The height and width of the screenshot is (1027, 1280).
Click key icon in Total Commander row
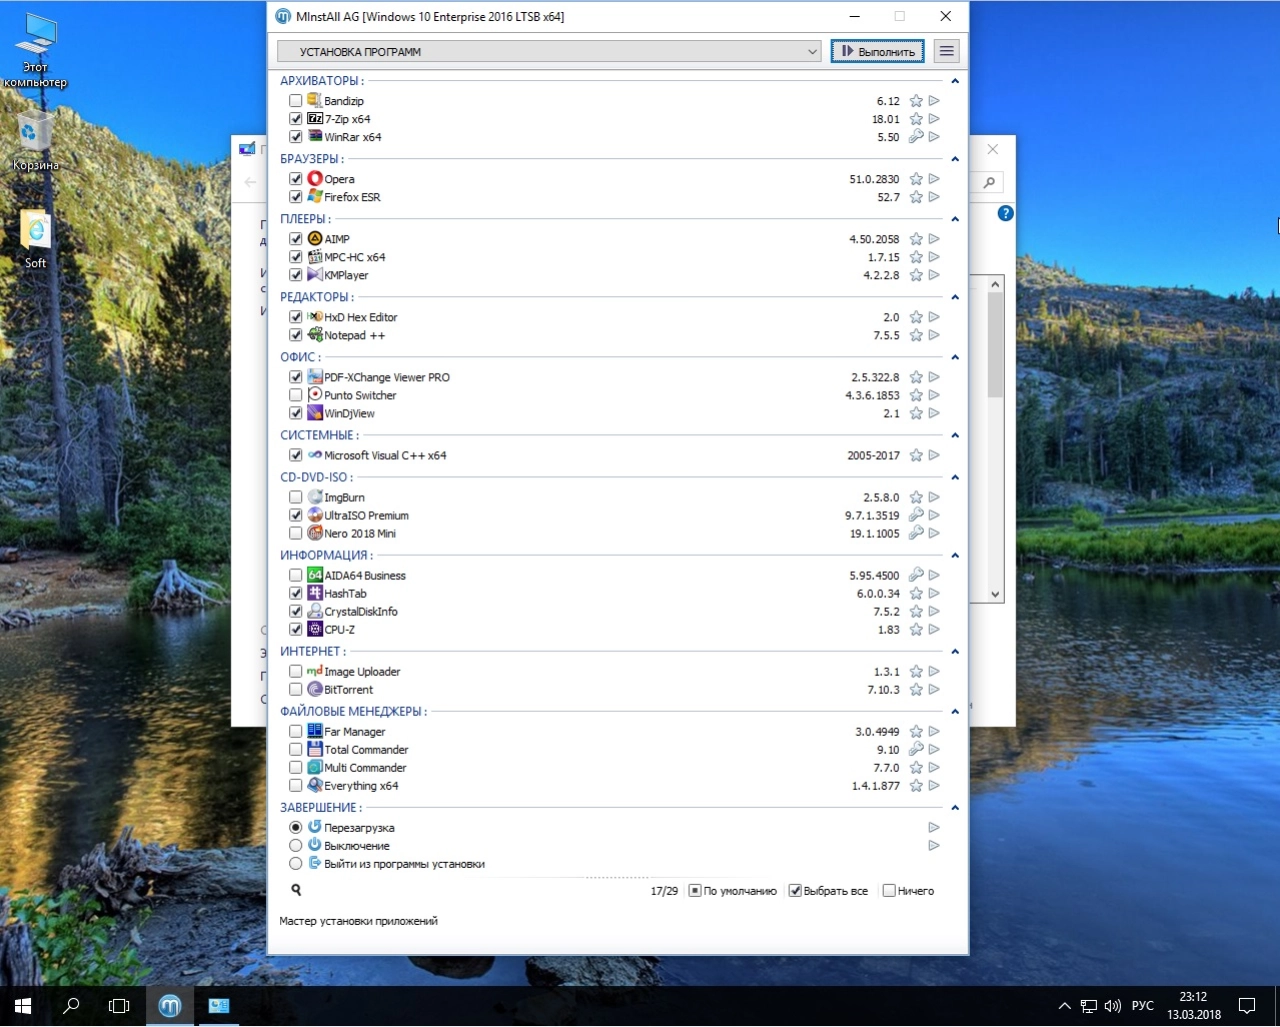click(x=916, y=749)
